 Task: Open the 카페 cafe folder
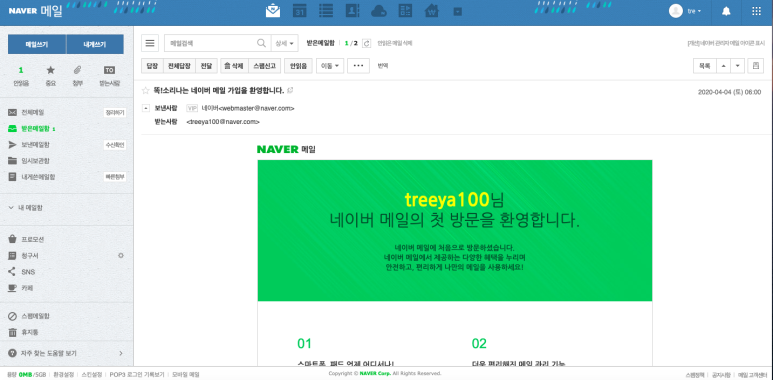pyautogui.click(x=27, y=288)
